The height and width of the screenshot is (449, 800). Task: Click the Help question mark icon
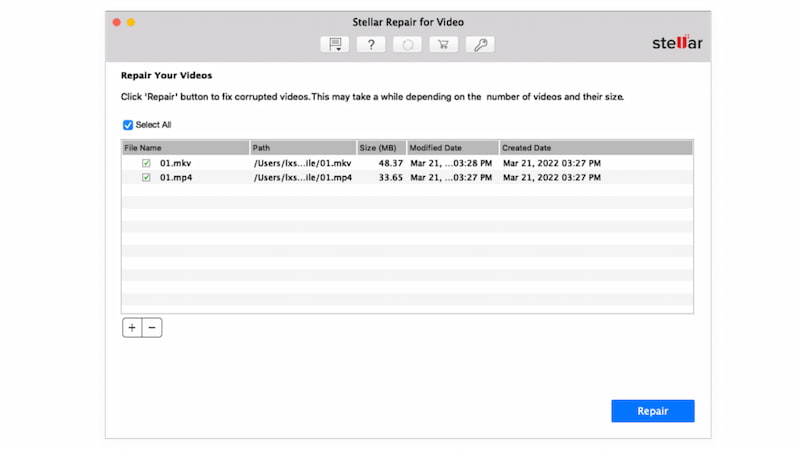coord(371,44)
